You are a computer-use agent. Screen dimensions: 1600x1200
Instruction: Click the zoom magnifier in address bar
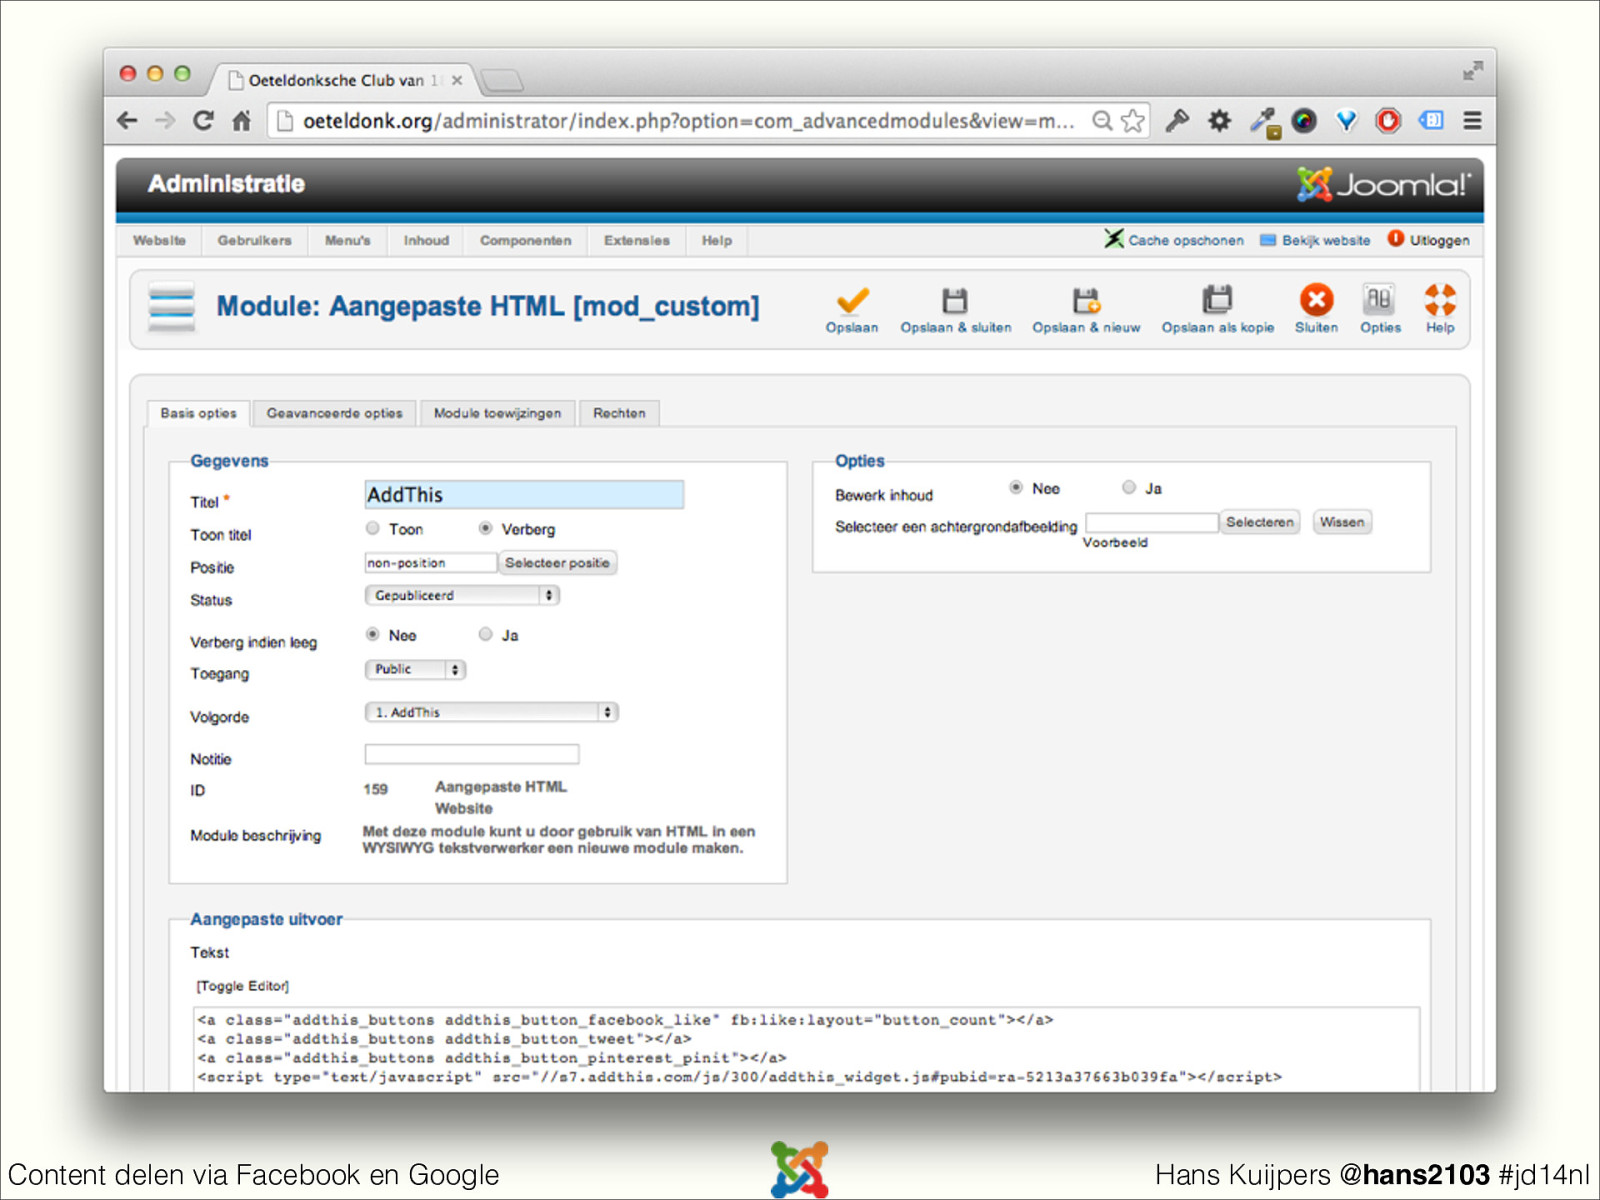[x=1102, y=121]
